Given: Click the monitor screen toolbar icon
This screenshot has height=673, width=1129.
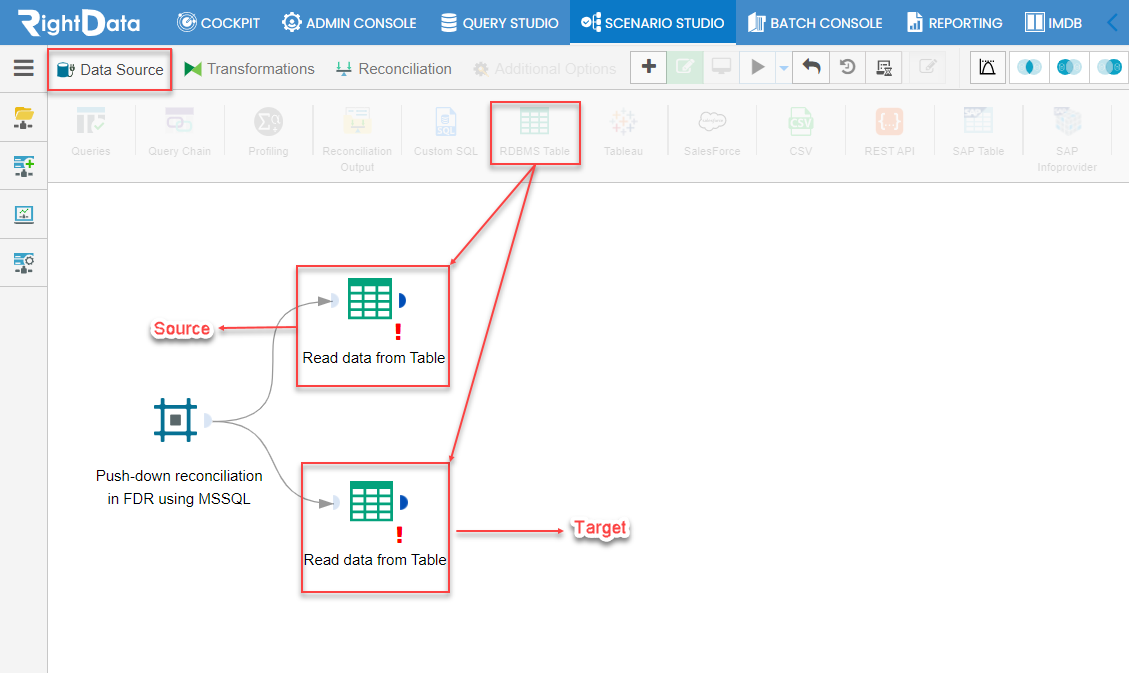Looking at the screenshot, I should point(721,67).
